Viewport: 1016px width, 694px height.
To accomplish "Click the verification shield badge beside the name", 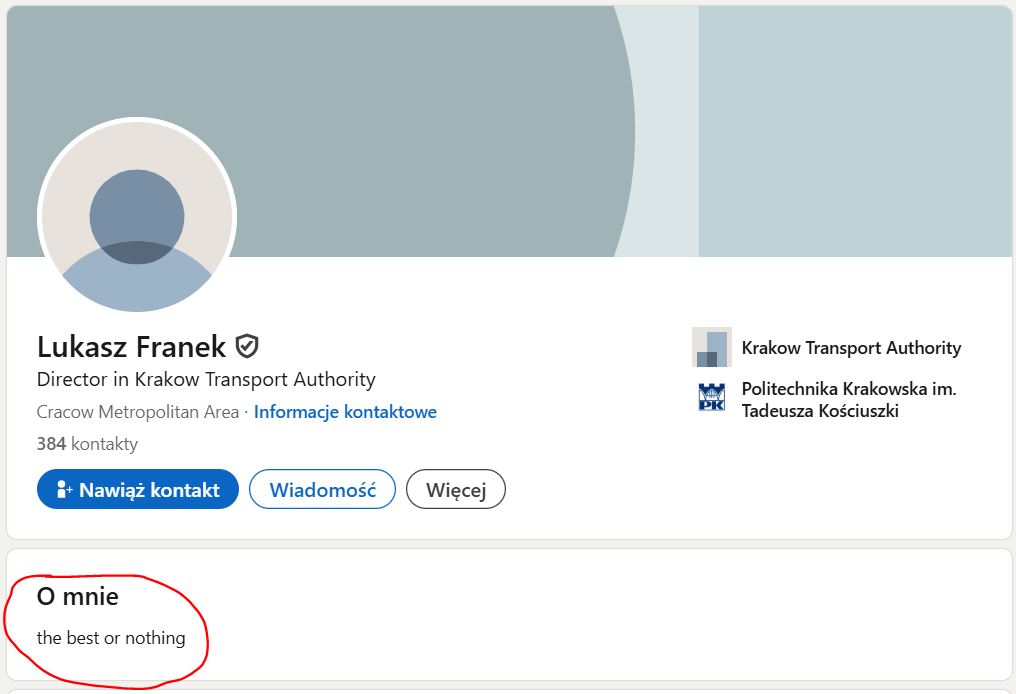I will [x=247, y=346].
